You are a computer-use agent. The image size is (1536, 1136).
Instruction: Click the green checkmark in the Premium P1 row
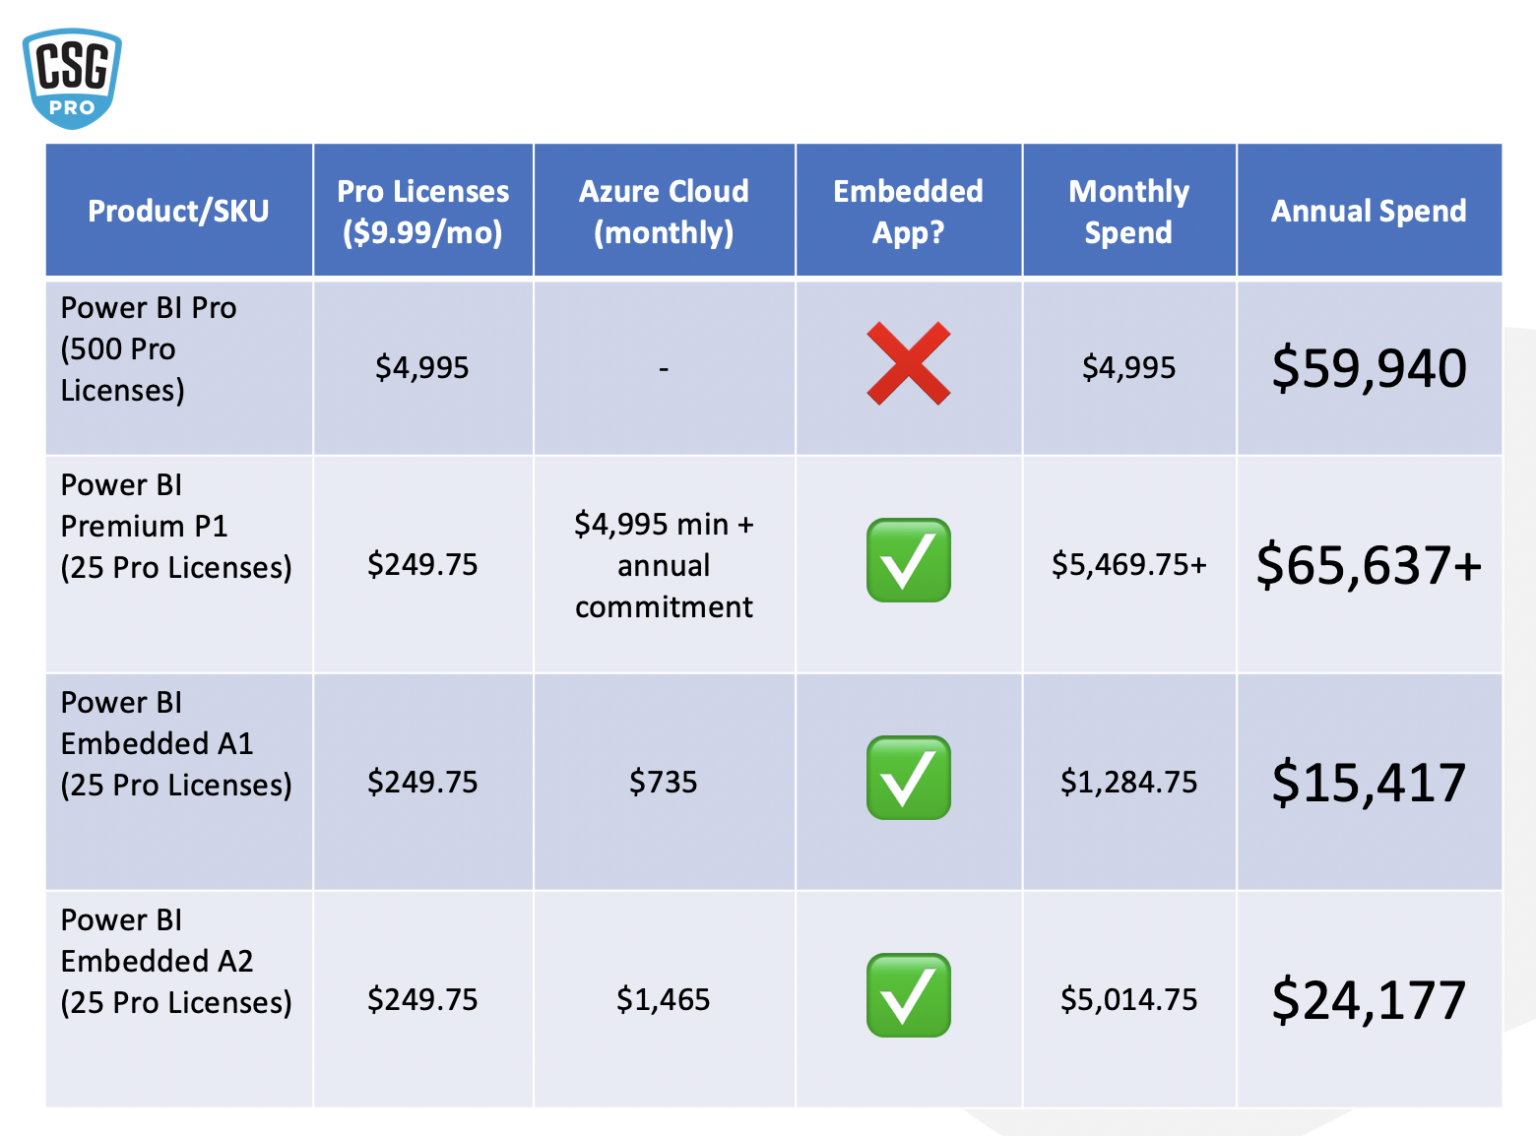(908, 560)
